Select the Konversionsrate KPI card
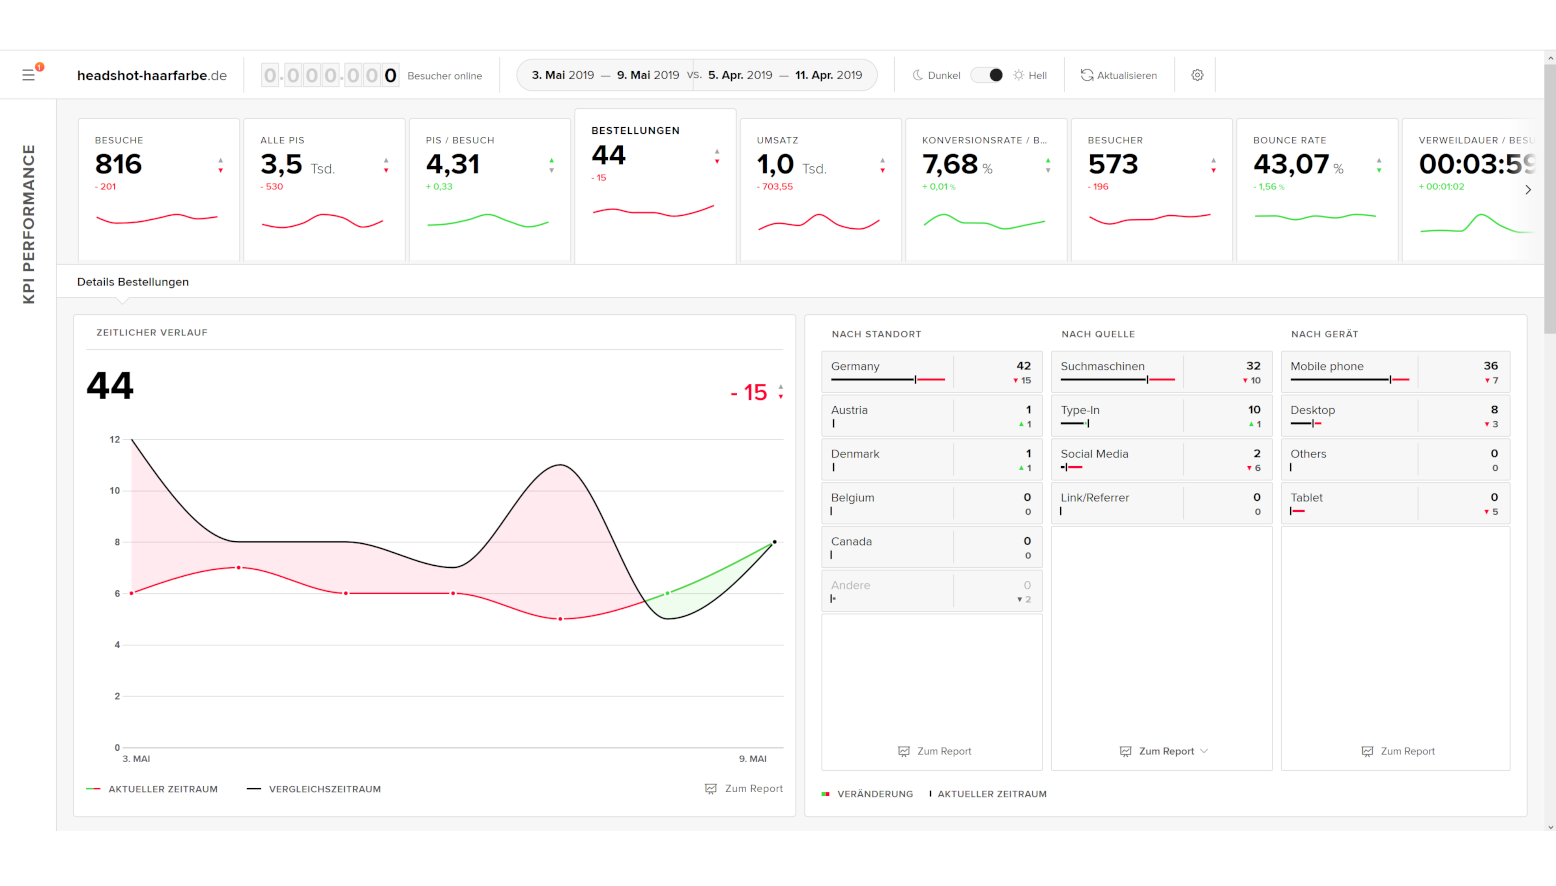This screenshot has width=1556, height=886. (986, 190)
